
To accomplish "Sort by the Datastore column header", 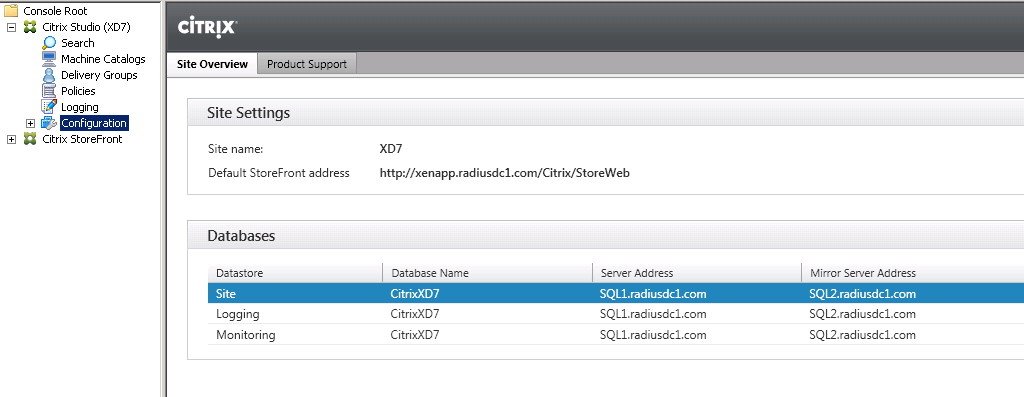I will [x=295, y=273].
